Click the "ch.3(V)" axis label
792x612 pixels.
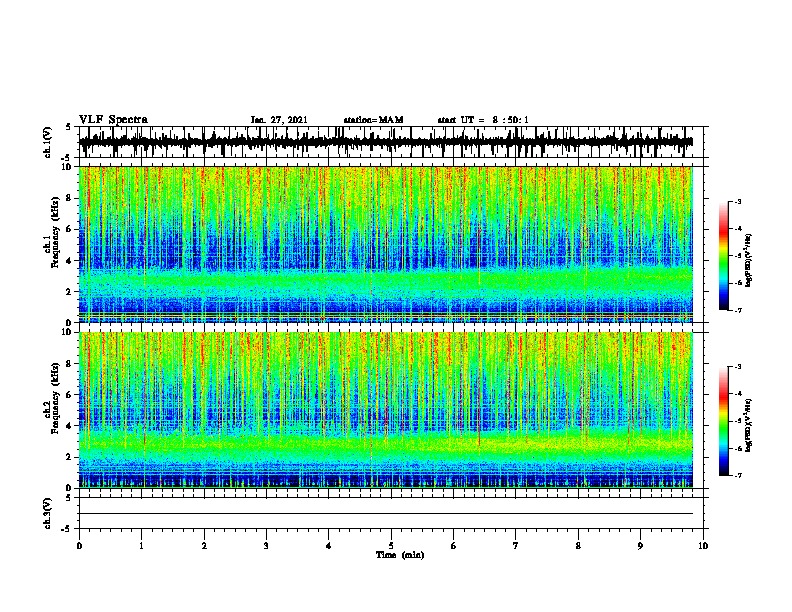[x=48, y=514]
